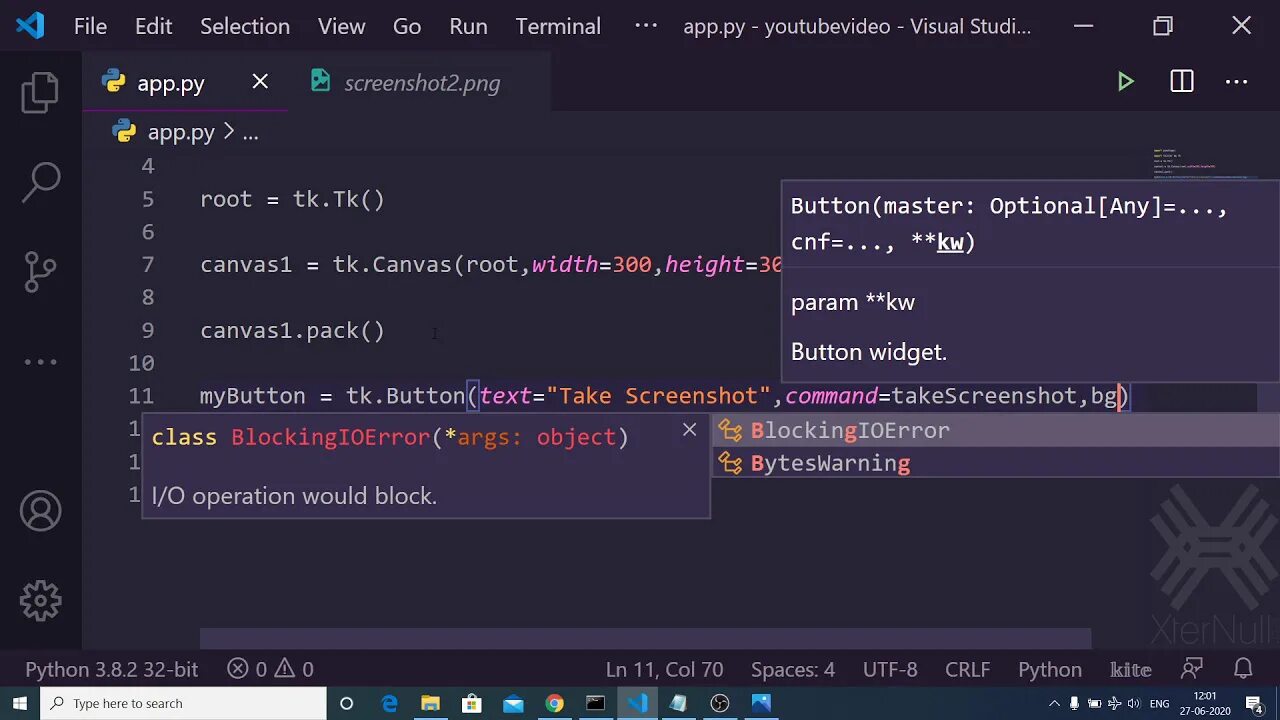
Task: Click Ln 11, Col 70 indicator
Action: pos(664,669)
